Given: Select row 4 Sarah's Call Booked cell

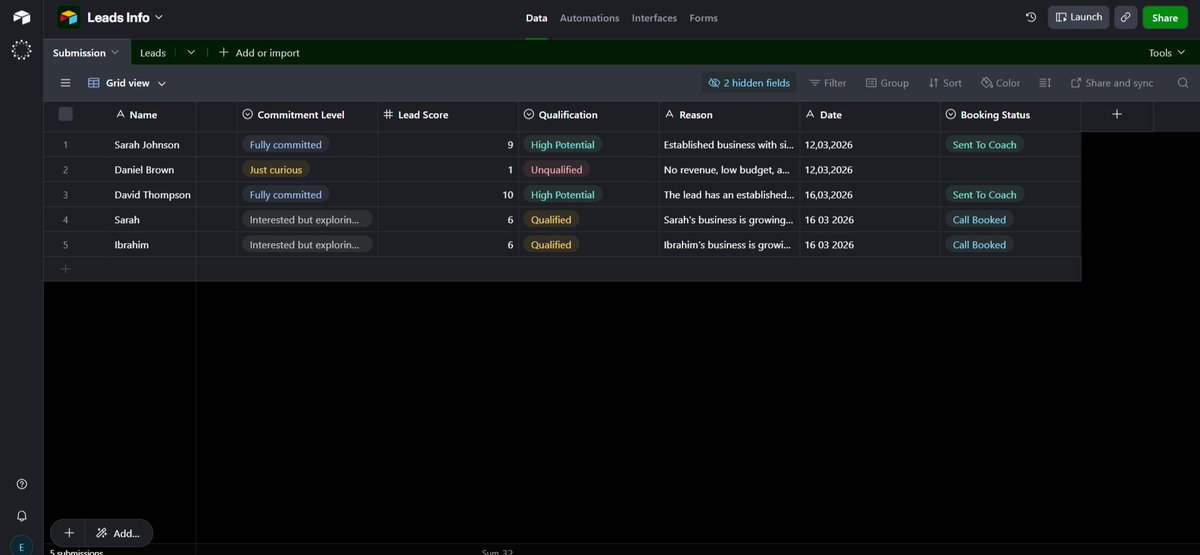Looking at the screenshot, I should pyautogui.click(x=1011, y=219).
